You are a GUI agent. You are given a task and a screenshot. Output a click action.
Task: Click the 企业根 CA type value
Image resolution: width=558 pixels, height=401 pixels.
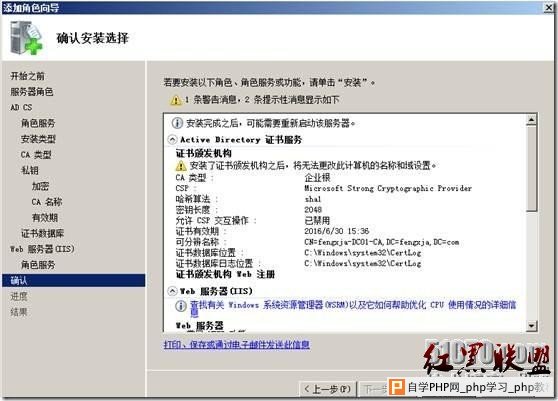[x=317, y=177]
